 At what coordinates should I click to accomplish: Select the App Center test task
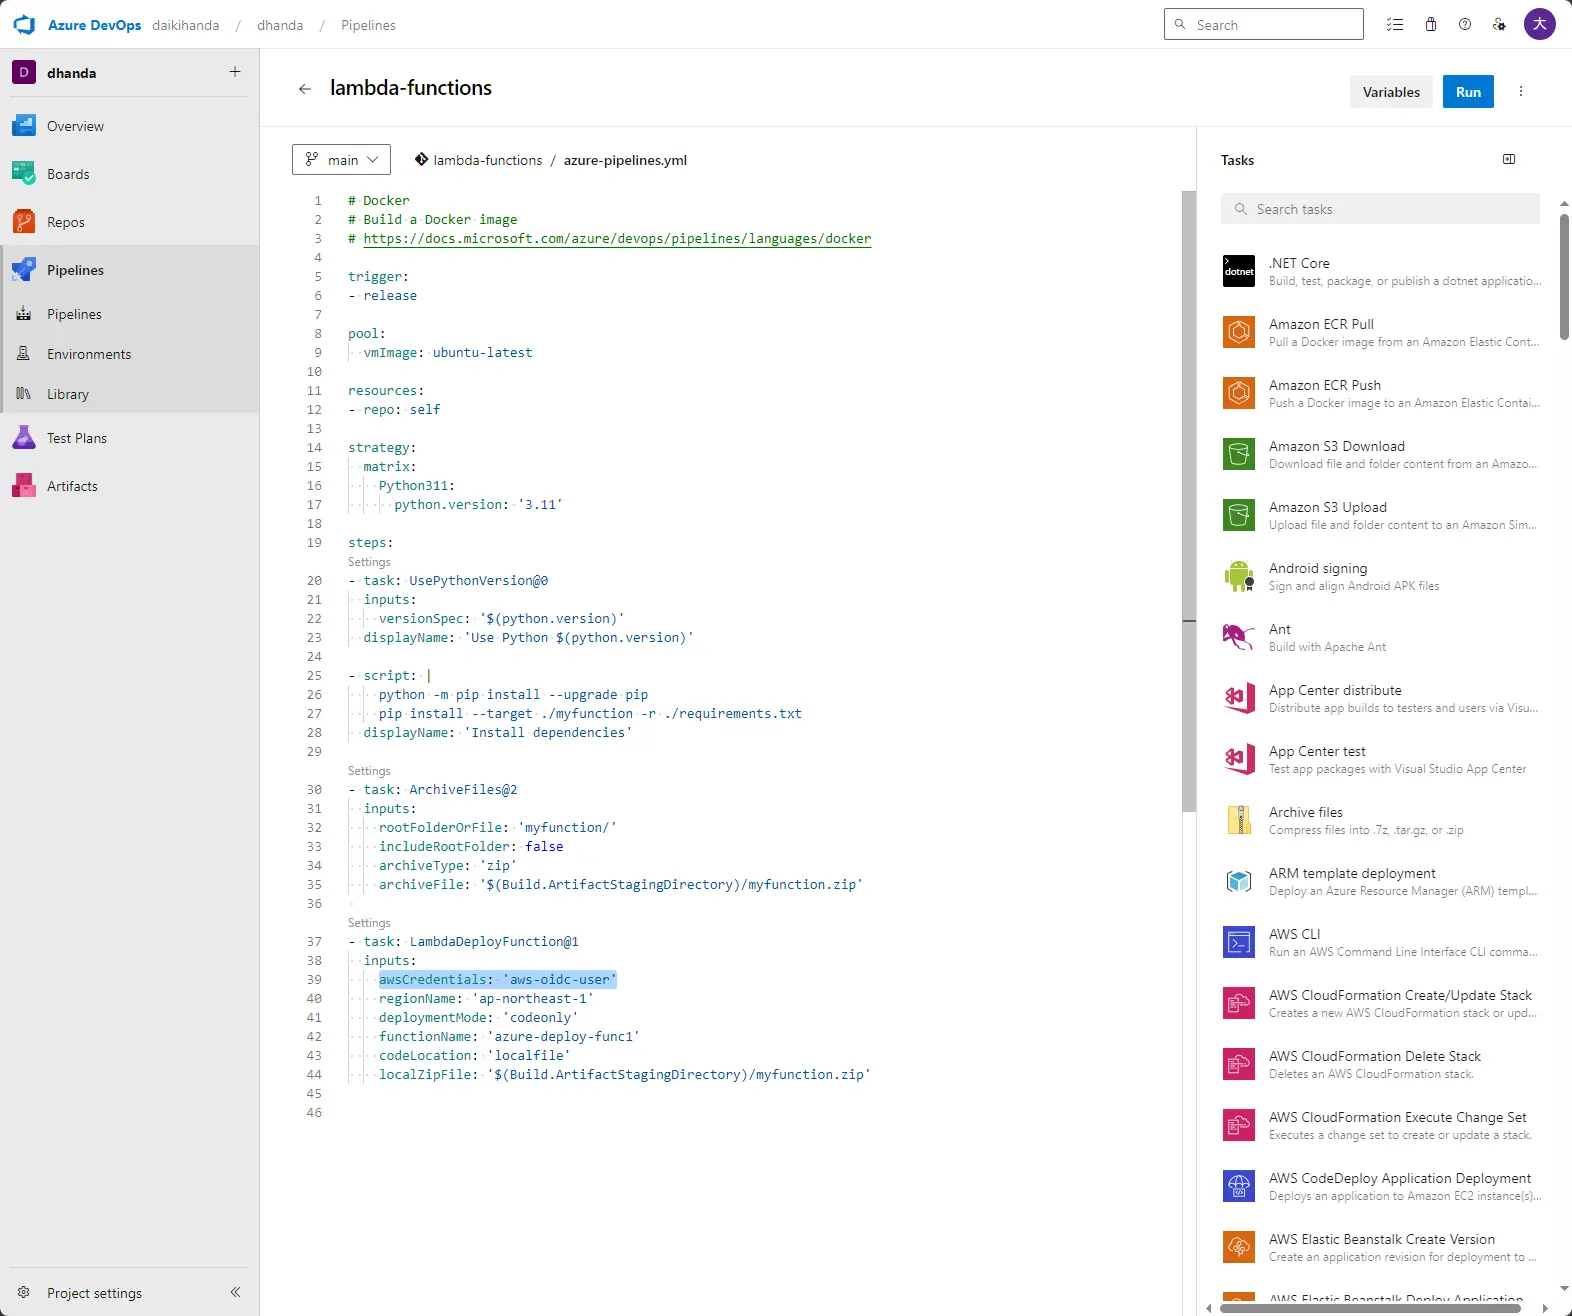click(x=1380, y=759)
